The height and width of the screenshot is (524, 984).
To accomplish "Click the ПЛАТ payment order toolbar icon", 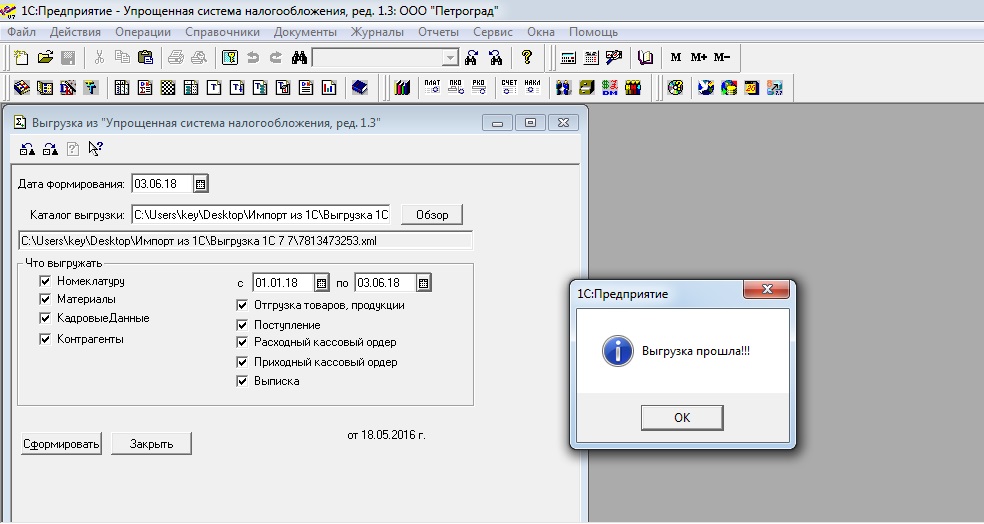I will coord(432,87).
